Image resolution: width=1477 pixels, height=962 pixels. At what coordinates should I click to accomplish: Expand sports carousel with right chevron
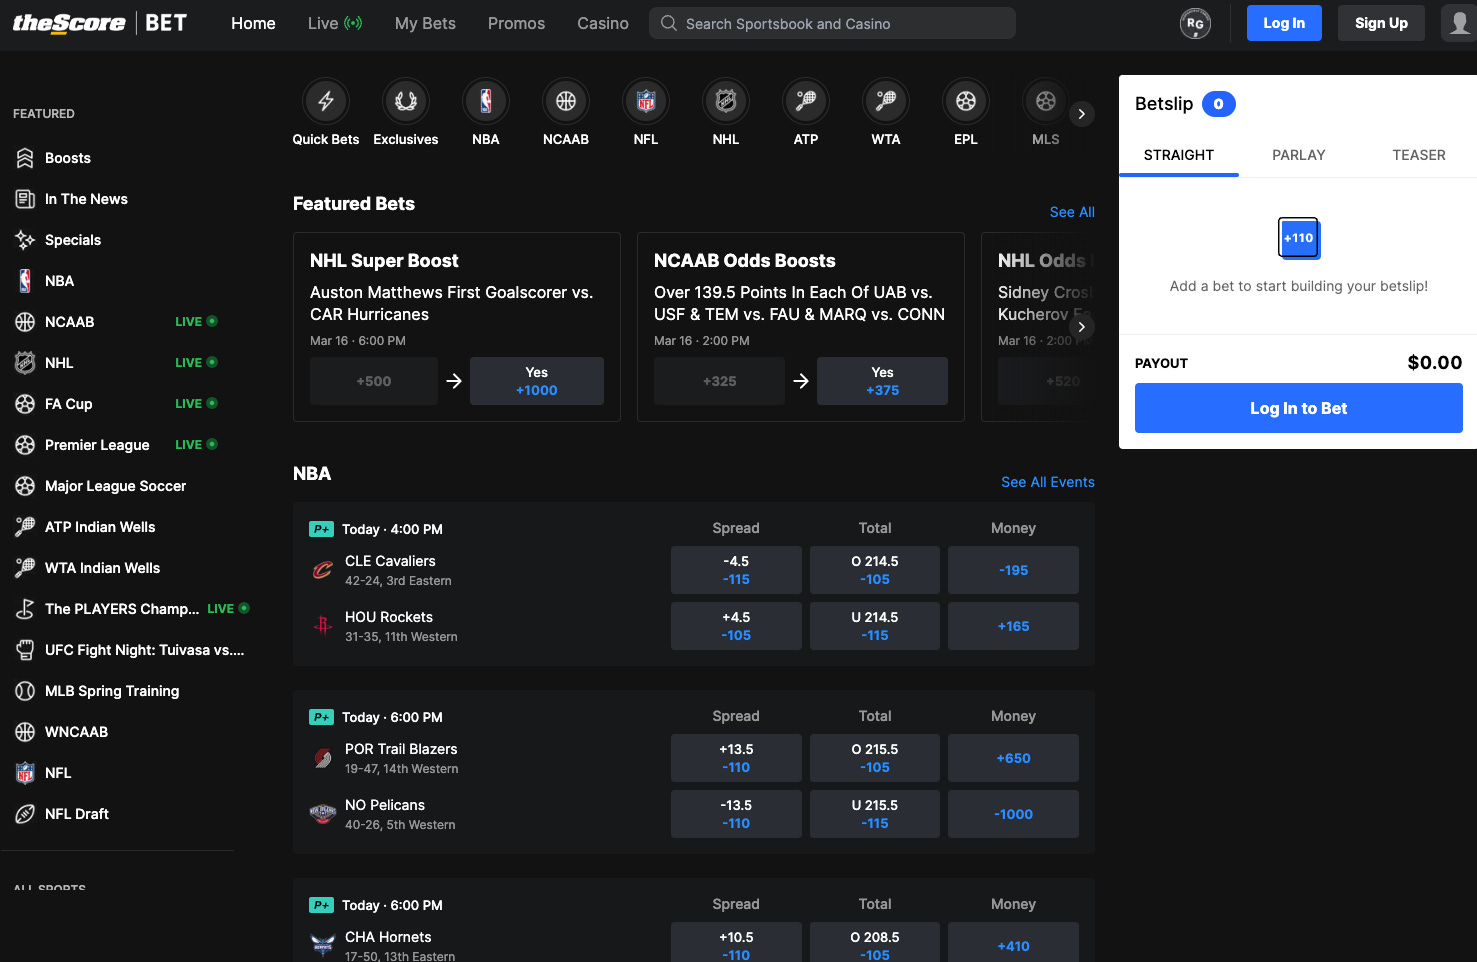1081,114
